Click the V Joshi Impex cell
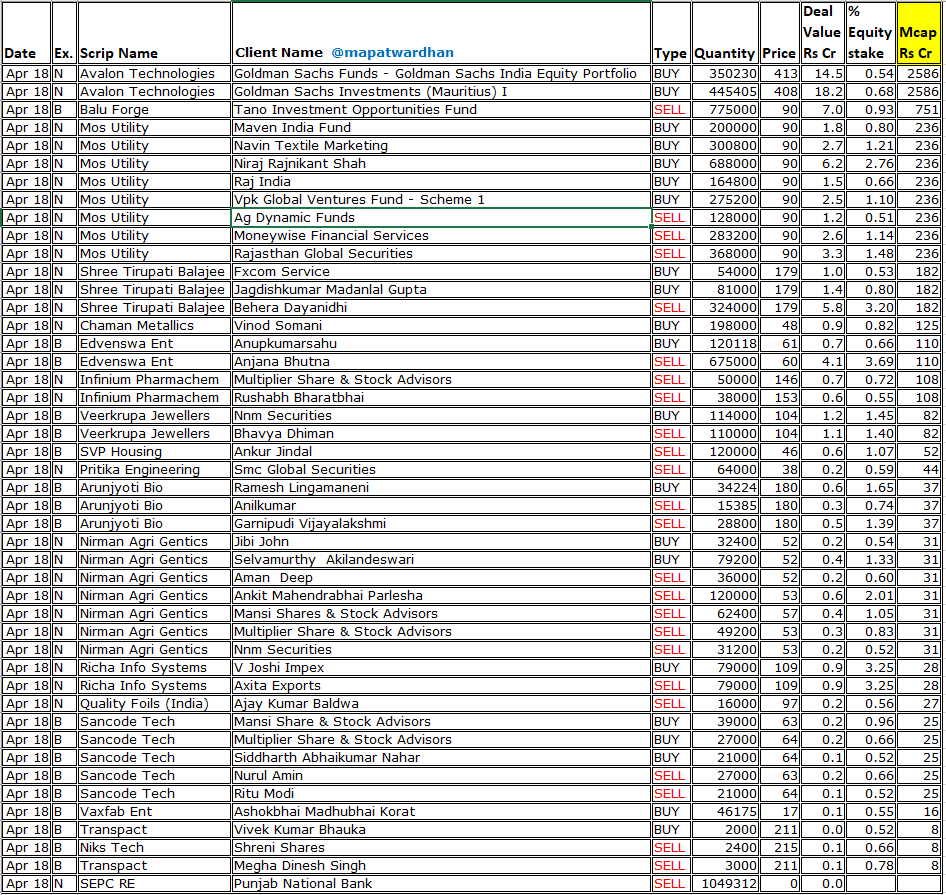This screenshot has width=946, height=895. click(x=441, y=667)
